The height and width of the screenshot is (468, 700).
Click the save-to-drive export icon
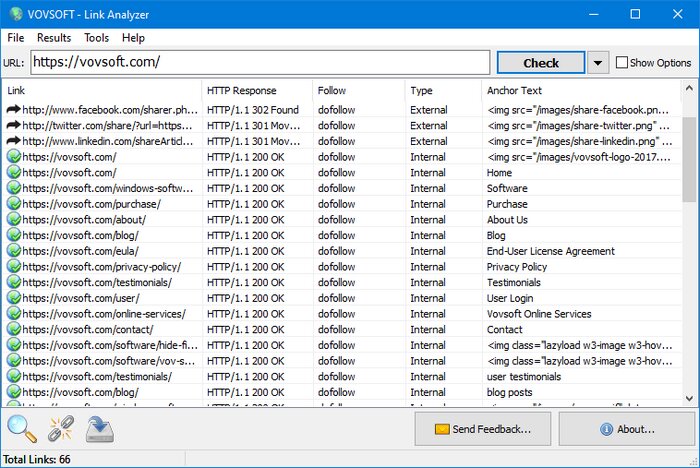click(x=100, y=429)
